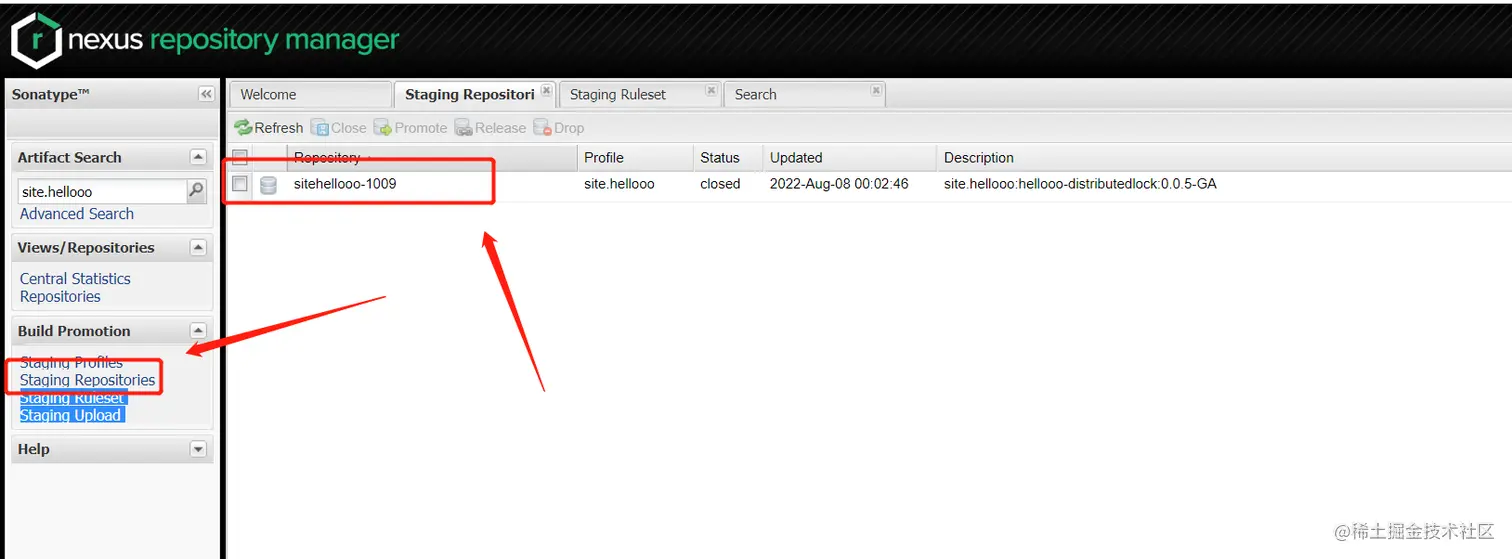Focus the artifact search input field

(x=103, y=191)
